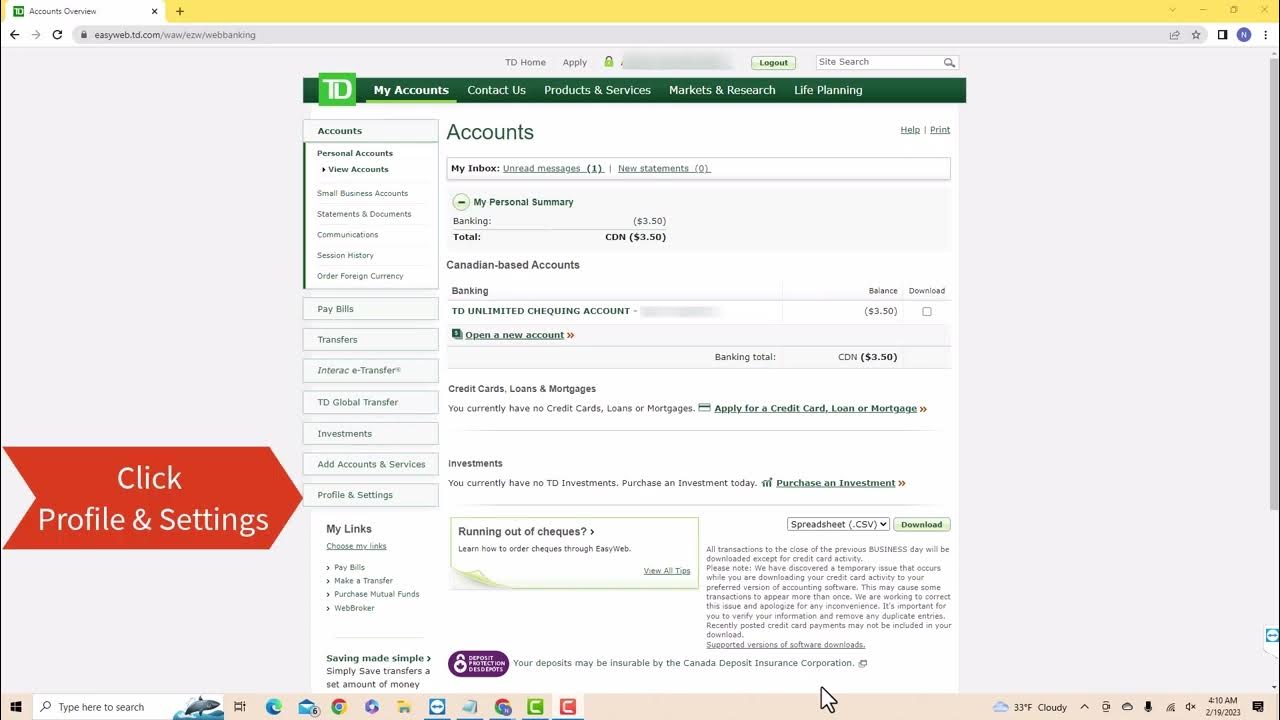Click the browser back arrow
Viewport: 1280px width, 720px height.
(14, 34)
